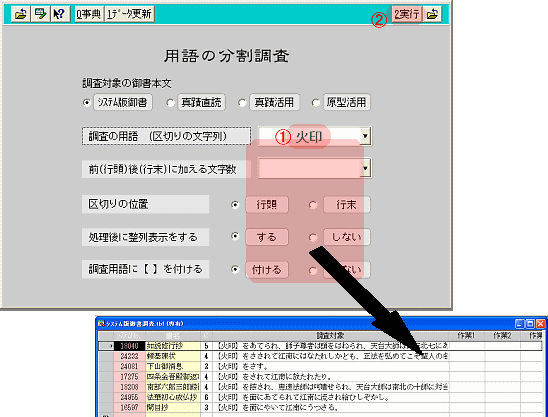The height and width of the screenshot is (417, 548).
Task: Activate the What's This help pointer icon
Action: pyautogui.click(x=60, y=14)
